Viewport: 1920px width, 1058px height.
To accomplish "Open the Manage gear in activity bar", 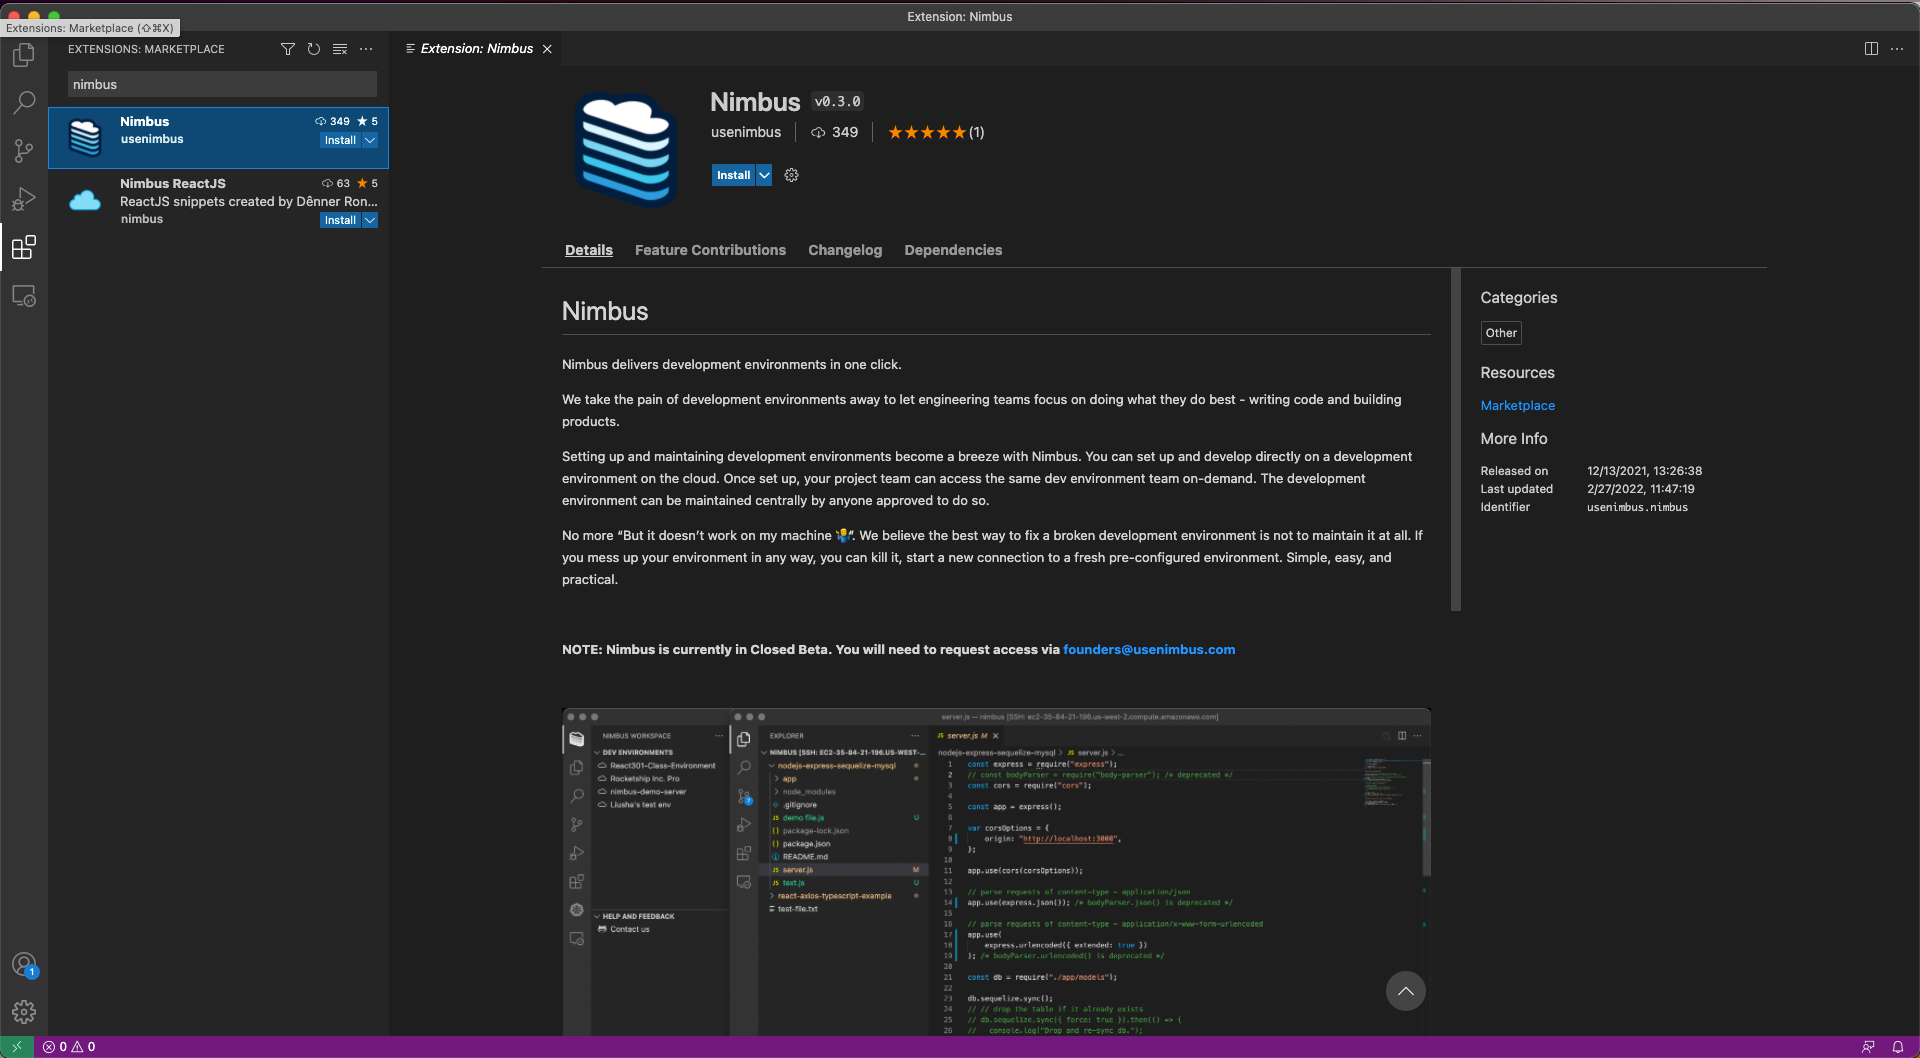I will click(24, 1012).
